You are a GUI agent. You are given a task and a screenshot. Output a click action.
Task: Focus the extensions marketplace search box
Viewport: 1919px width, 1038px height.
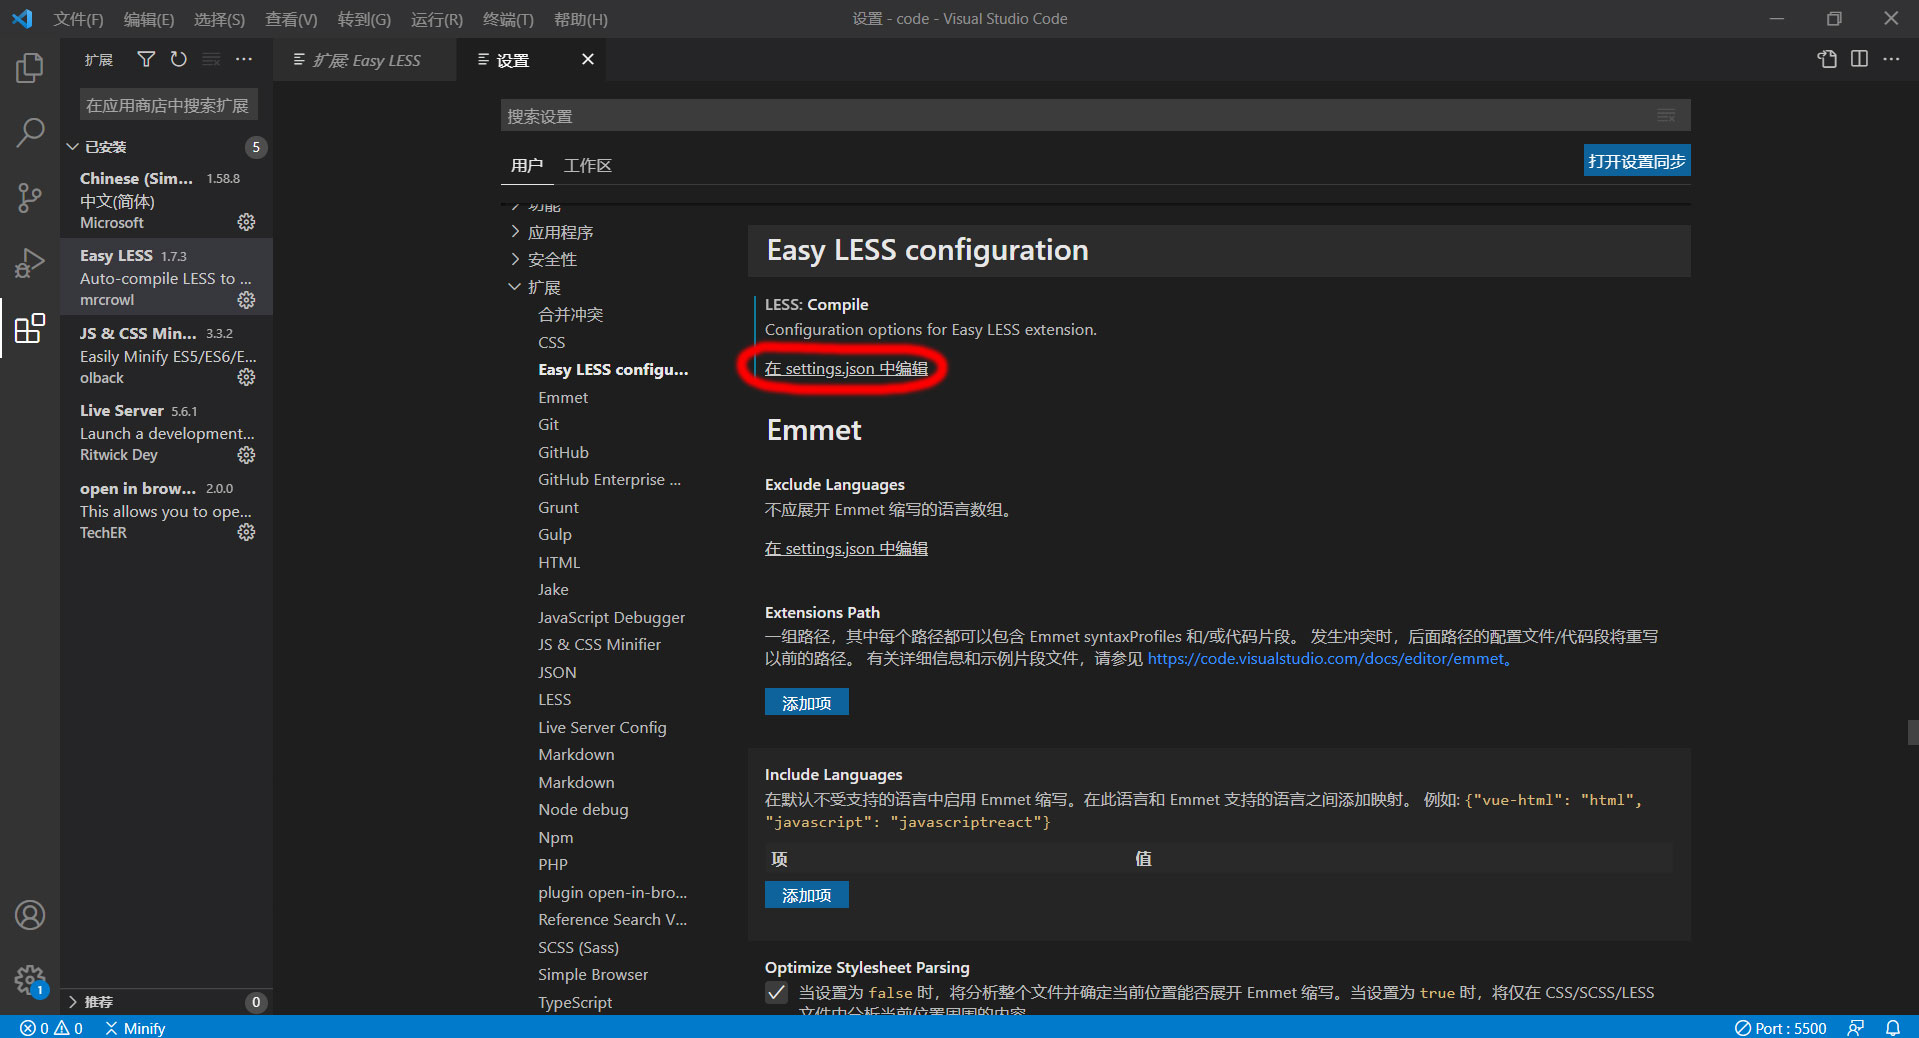(x=168, y=105)
